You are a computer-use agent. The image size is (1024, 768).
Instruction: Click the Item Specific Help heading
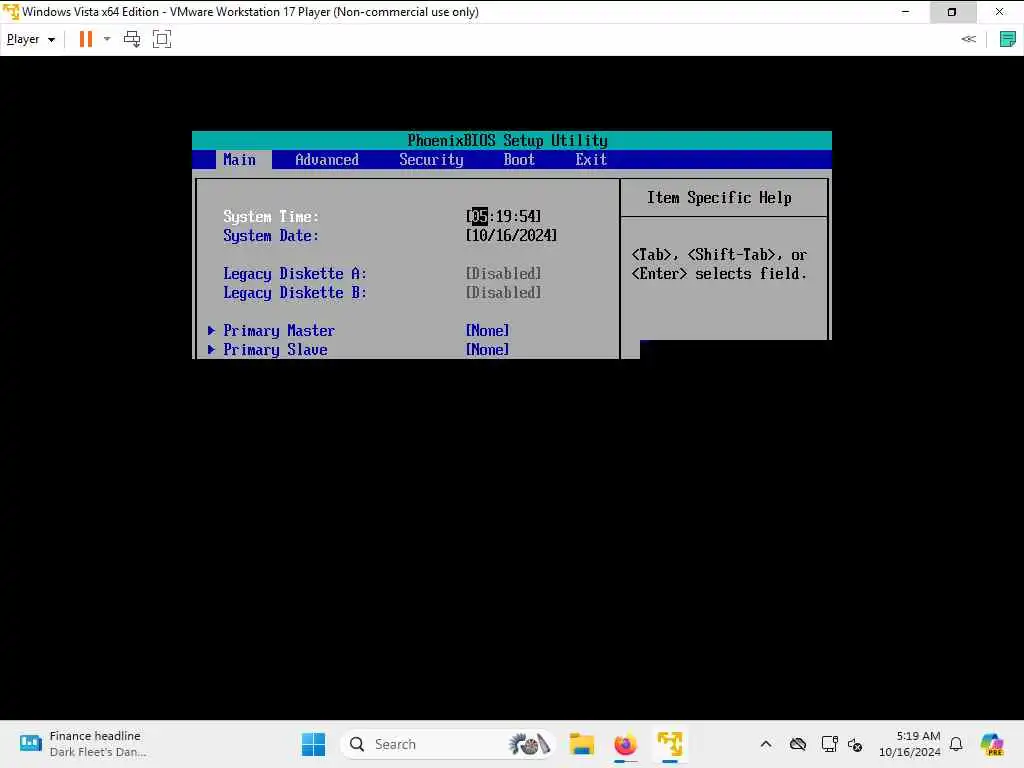[x=719, y=197]
